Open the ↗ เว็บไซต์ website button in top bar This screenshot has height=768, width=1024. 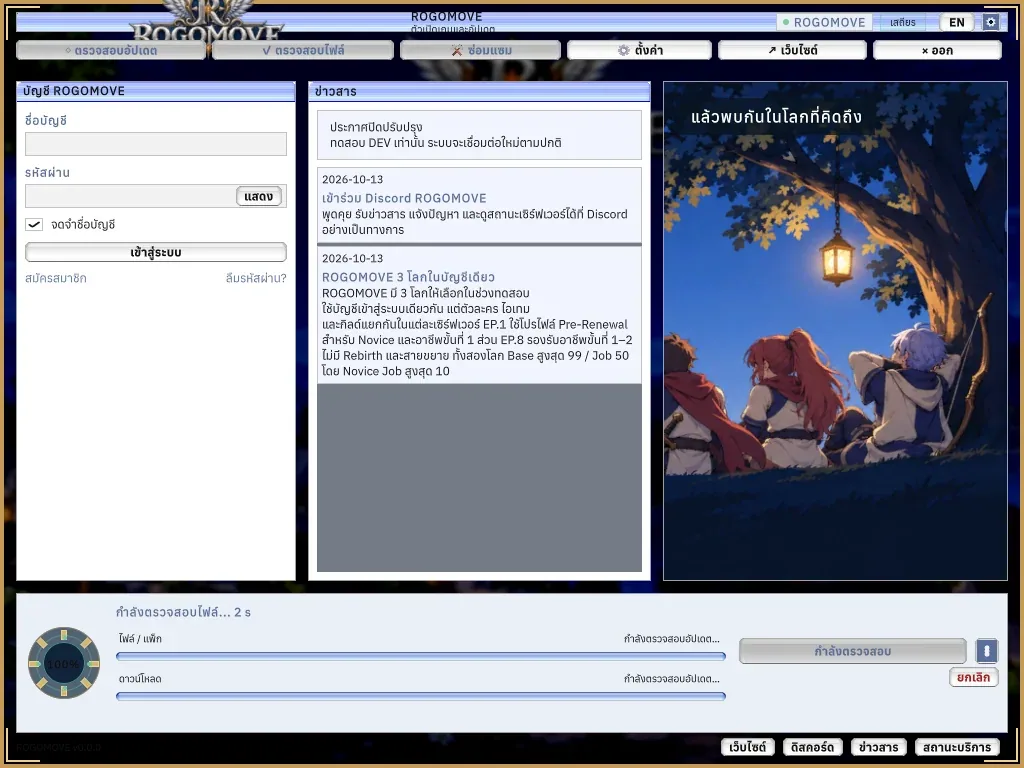tap(792, 50)
